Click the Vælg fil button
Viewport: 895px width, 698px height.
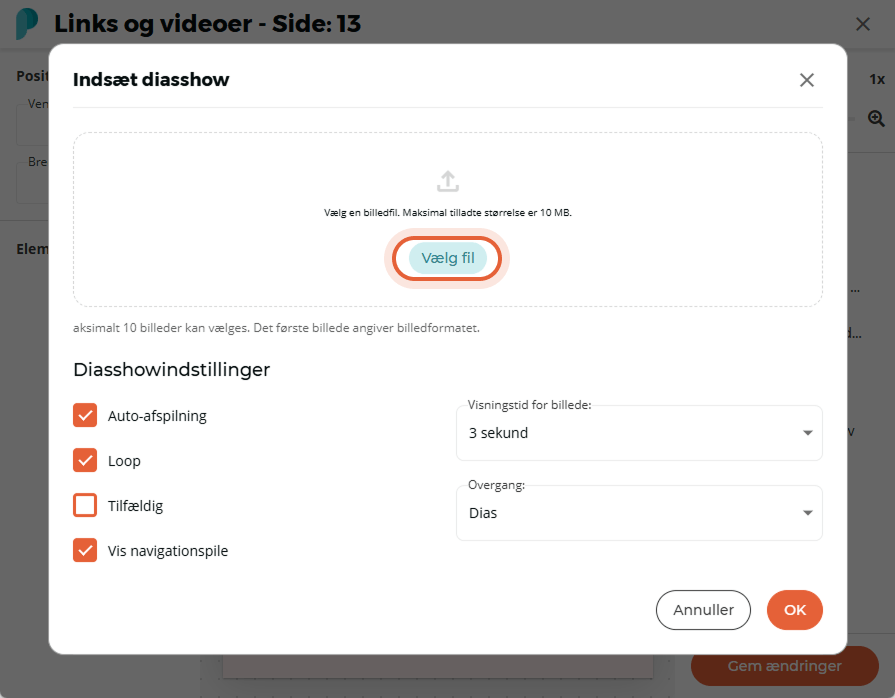(448, 258)
